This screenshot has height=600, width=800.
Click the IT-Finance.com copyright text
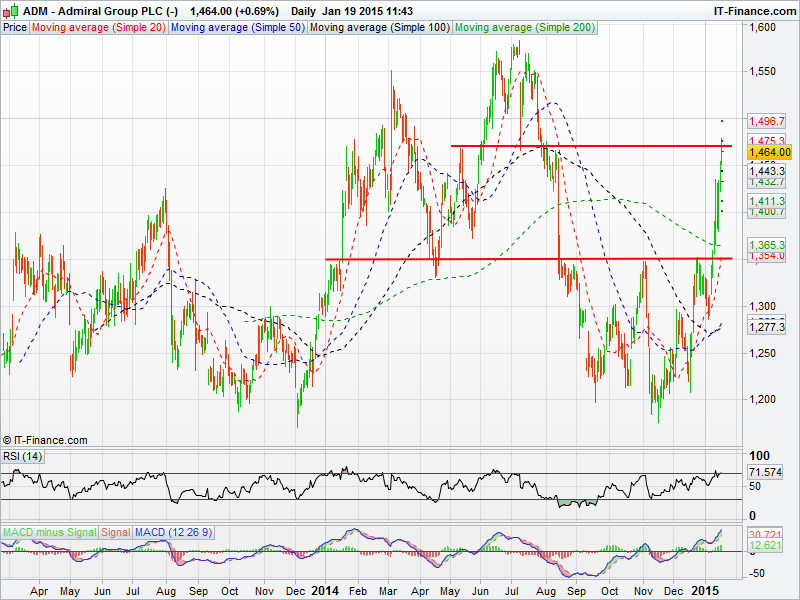point(45,440)
